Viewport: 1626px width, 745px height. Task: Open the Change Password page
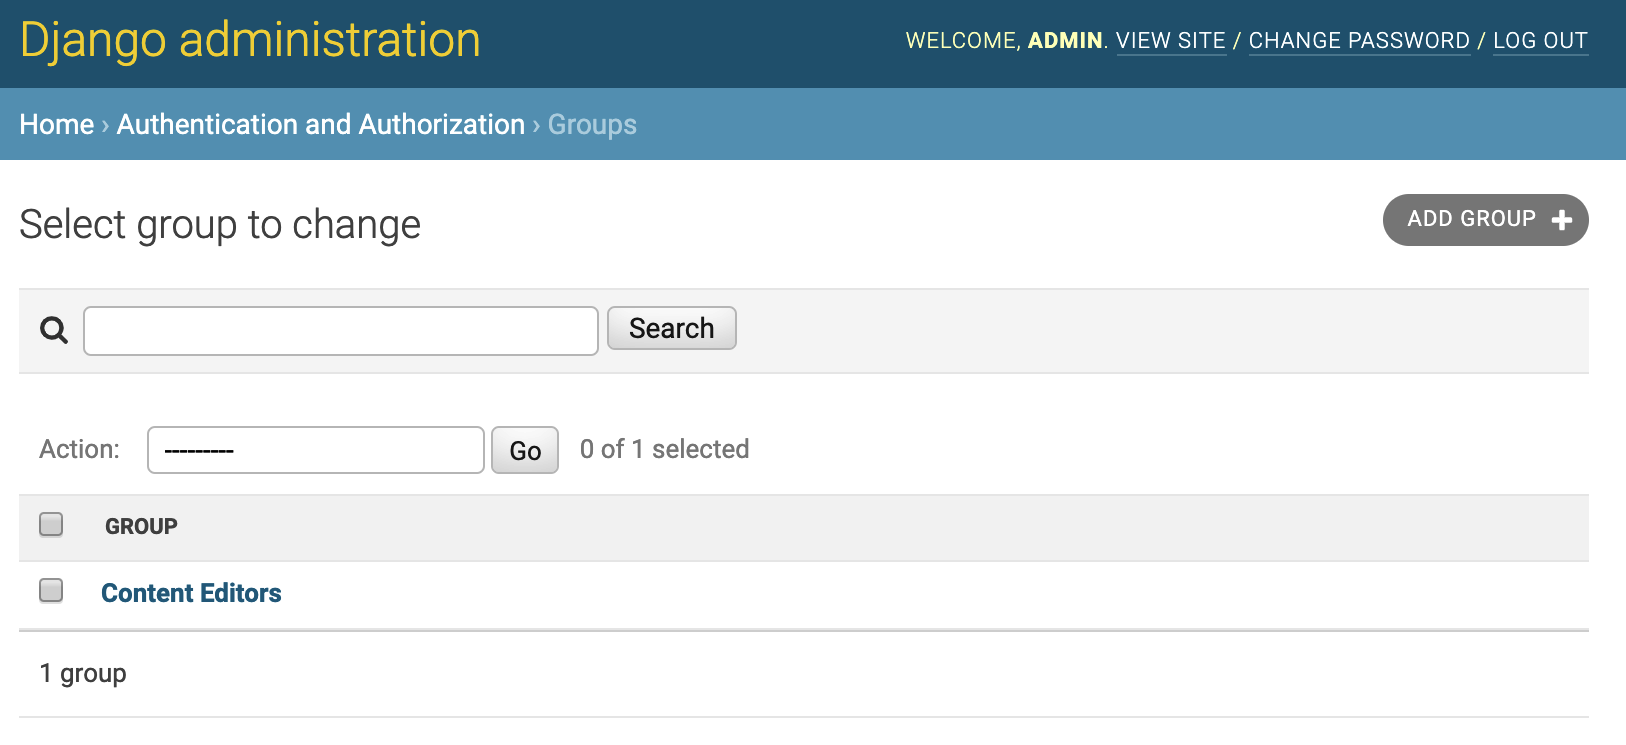click(1358, 41)
